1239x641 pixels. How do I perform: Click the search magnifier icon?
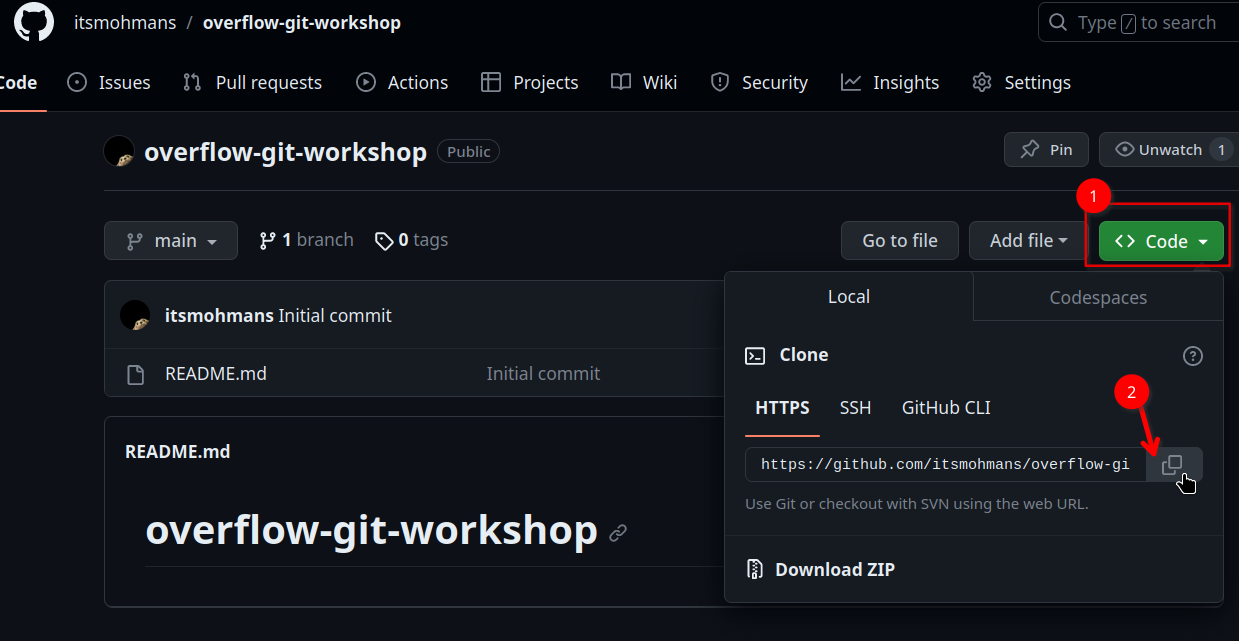tap(1058, 22)
